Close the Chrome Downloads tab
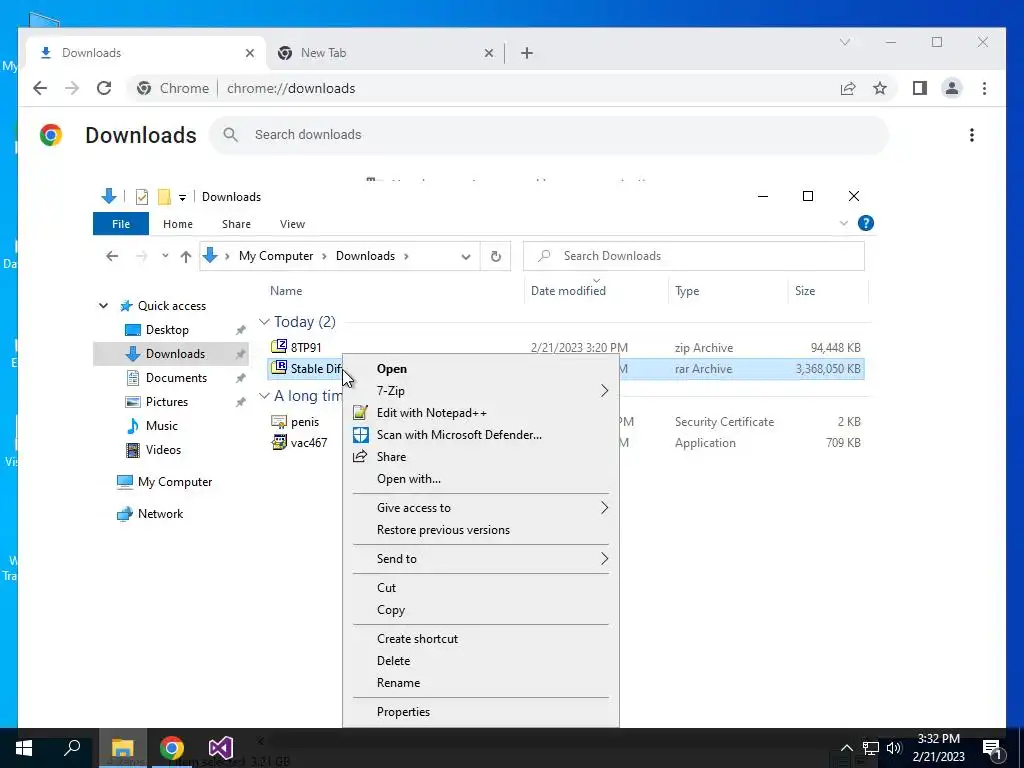1024x768 pixels. [249, 53]
